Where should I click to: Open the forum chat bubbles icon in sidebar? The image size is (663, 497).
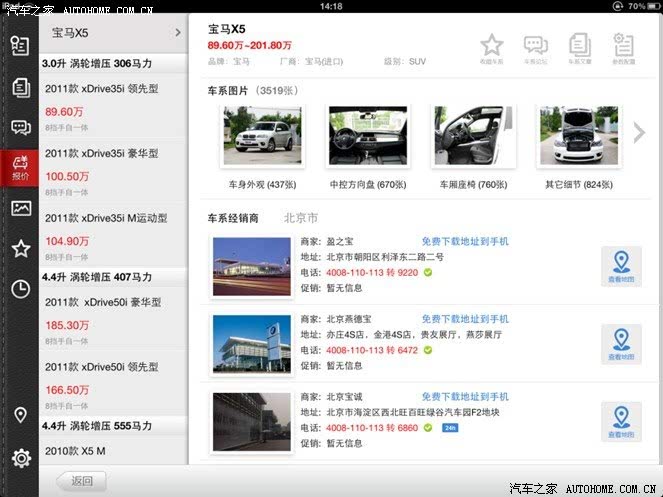pos(21,127)
